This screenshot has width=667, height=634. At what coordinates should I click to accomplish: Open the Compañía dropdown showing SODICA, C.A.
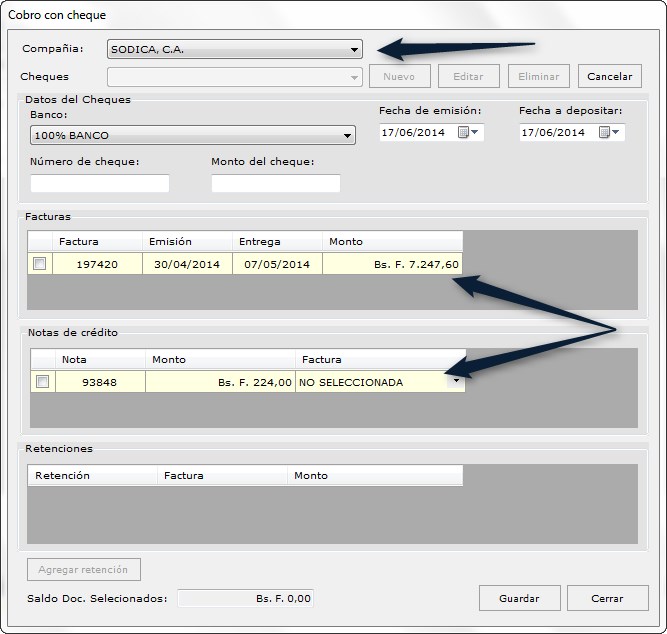click(235, 49)
